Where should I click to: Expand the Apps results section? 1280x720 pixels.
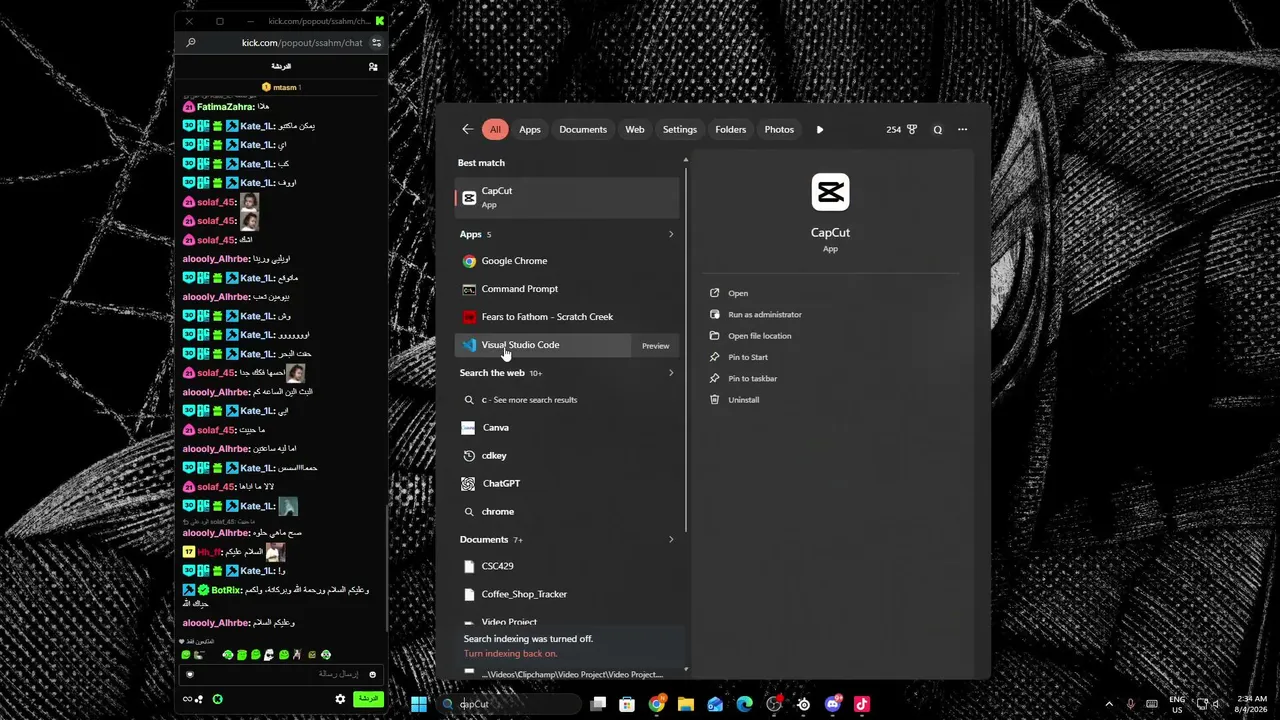(671, 234)
